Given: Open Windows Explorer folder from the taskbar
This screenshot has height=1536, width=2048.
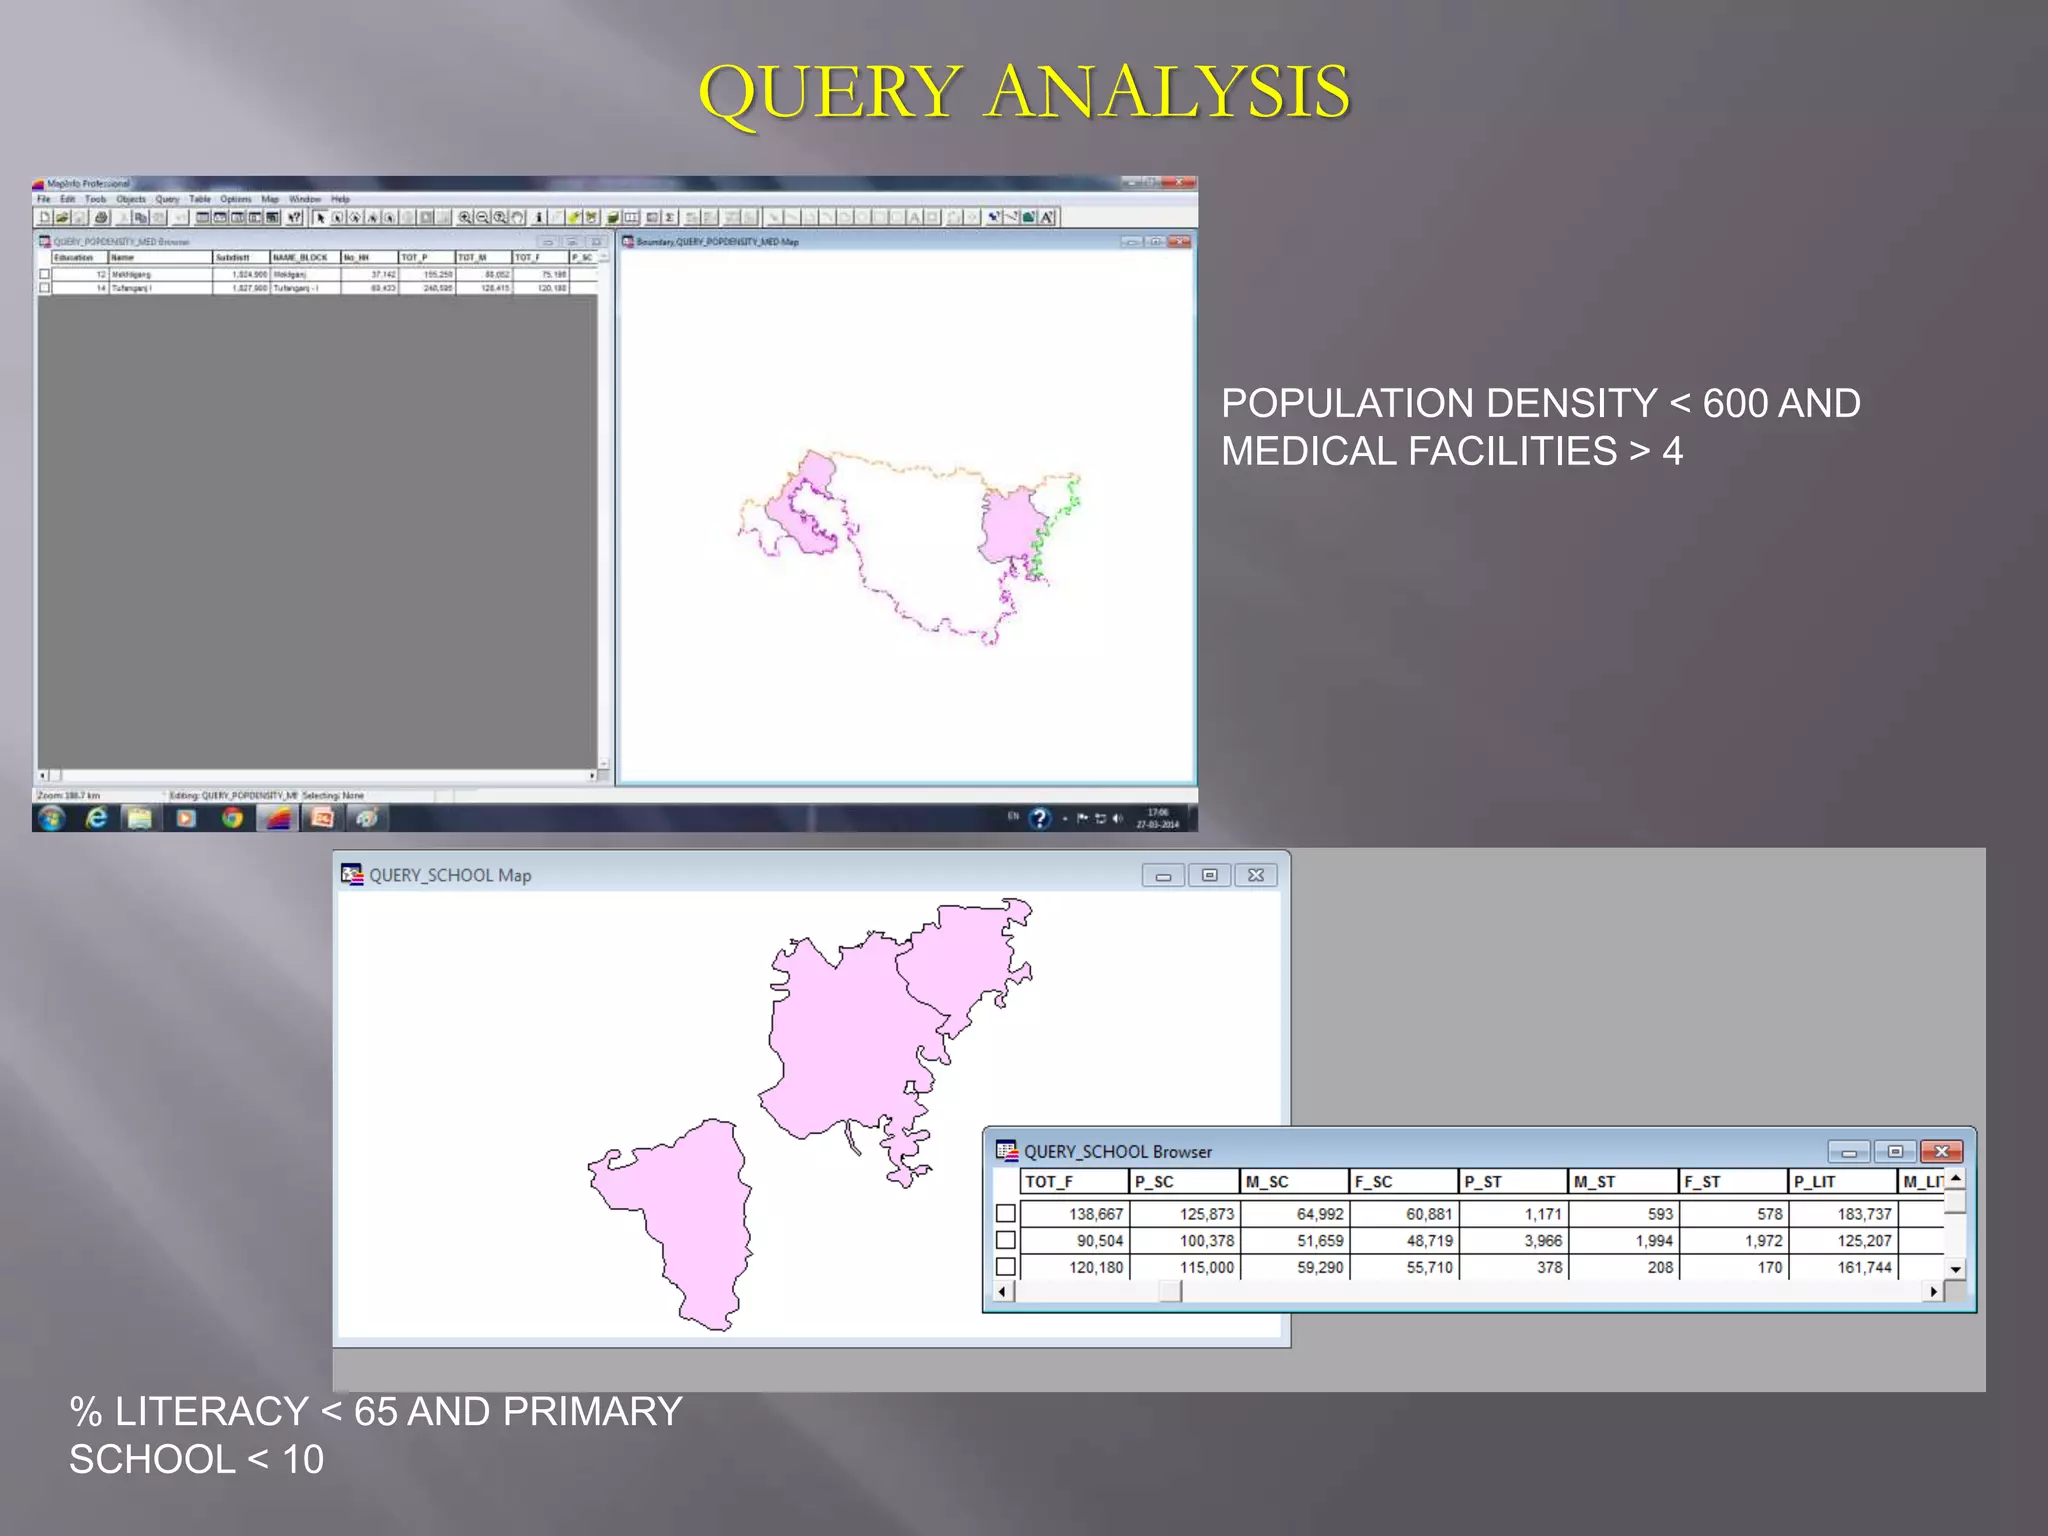Looking at the screenshot, I should pos(139,818).
